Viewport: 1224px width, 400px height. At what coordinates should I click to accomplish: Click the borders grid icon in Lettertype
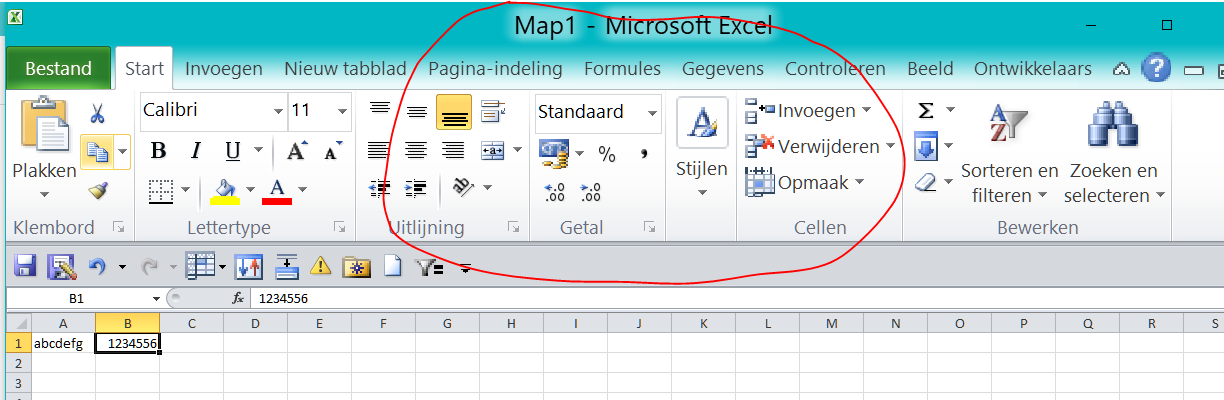tap(160, 189)
